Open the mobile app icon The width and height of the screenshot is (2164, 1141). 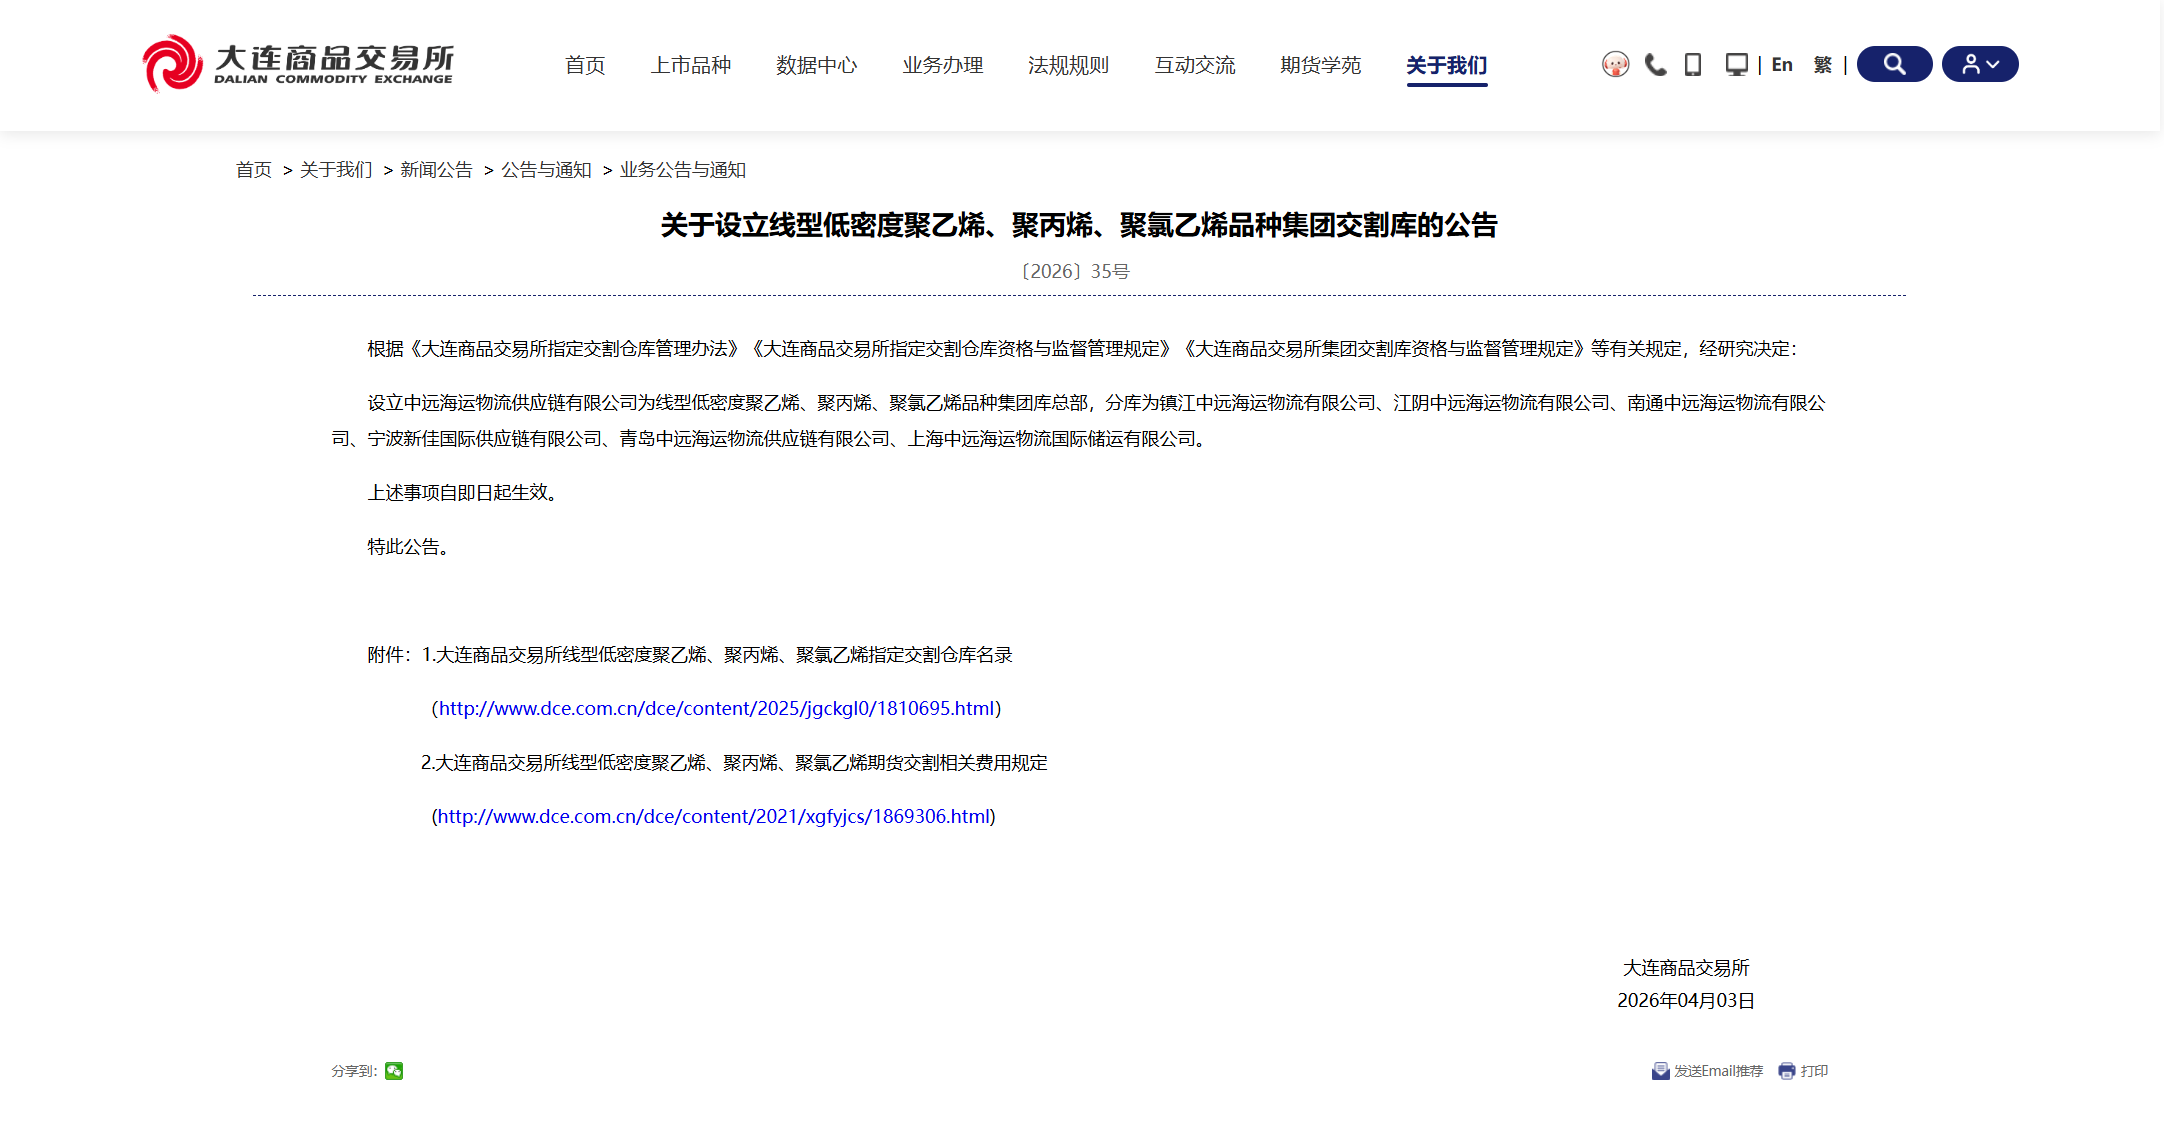(1692, 63)
